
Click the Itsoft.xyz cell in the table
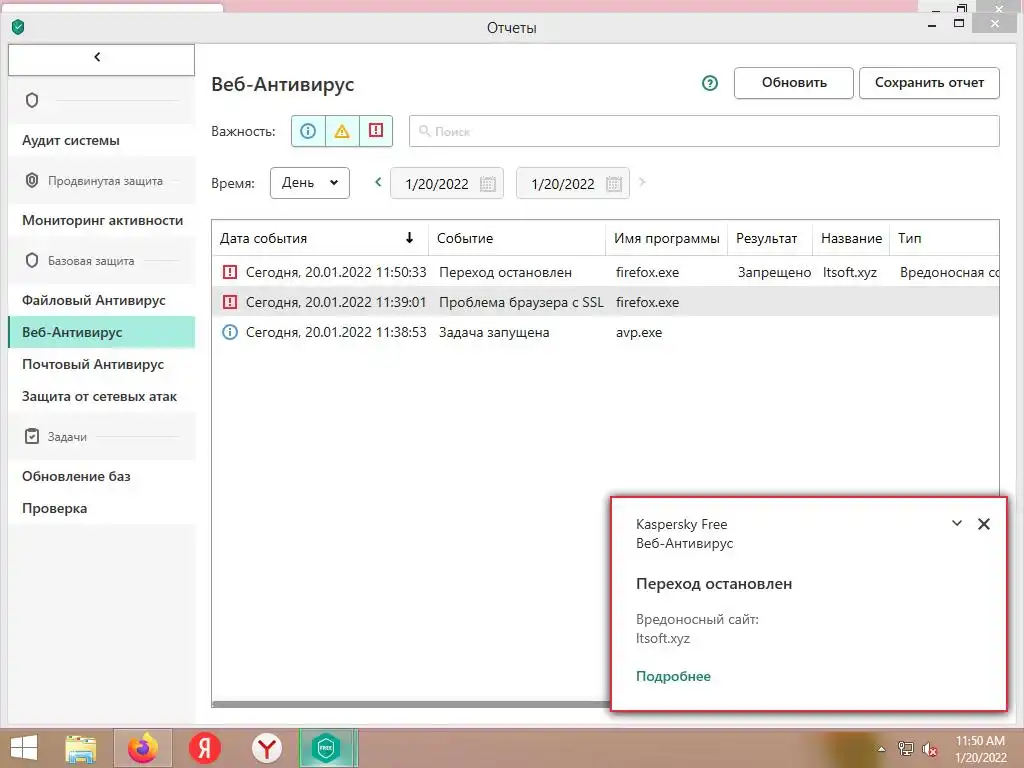[850, 272]
